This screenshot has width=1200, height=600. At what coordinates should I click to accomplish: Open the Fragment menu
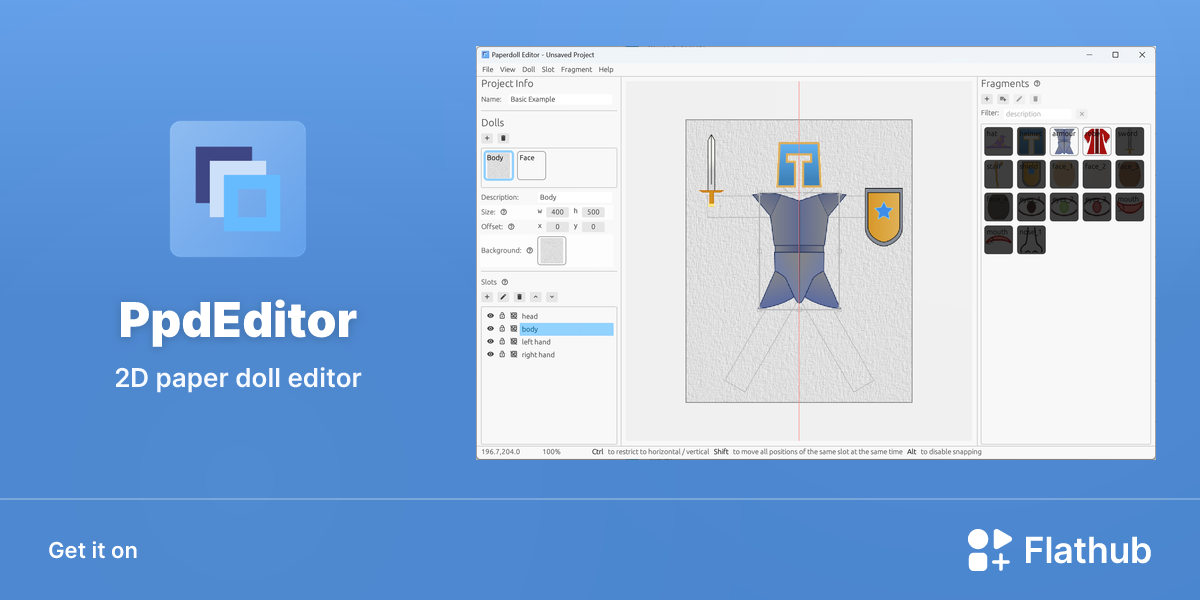[x=577, y=70]
